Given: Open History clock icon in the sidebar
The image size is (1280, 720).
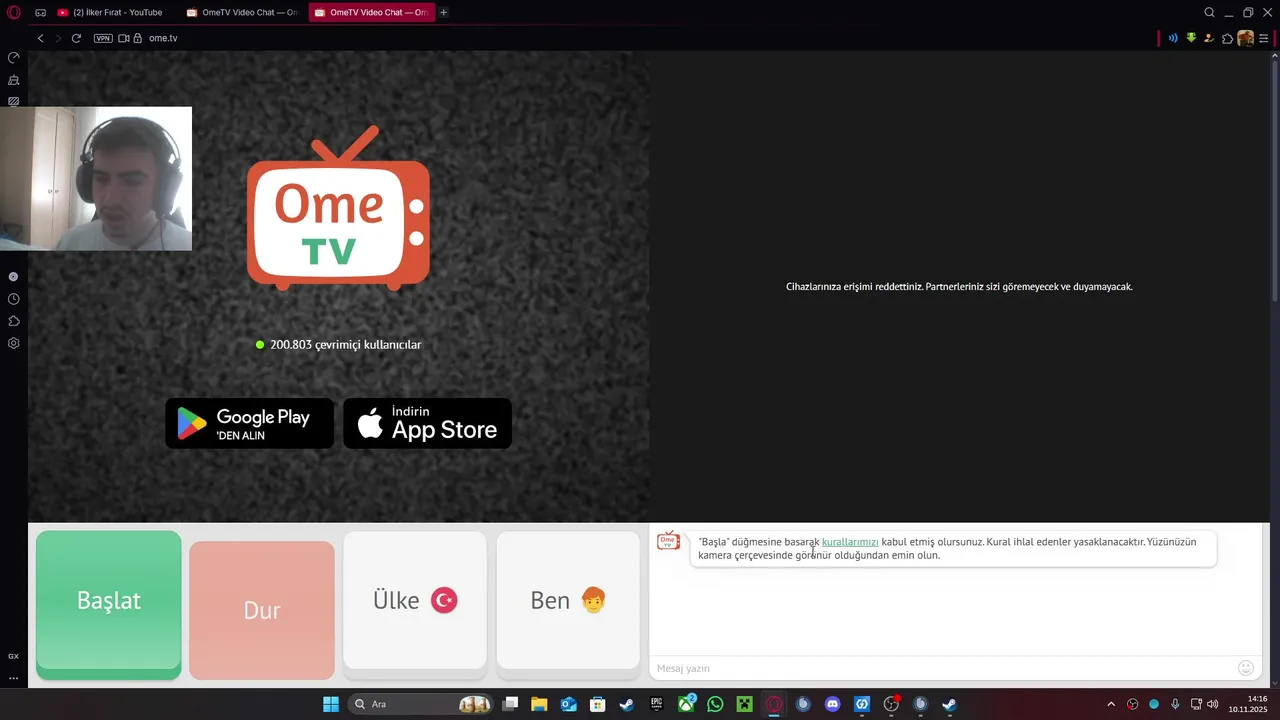Looking at the screenshot, I should tap(14, 299).
